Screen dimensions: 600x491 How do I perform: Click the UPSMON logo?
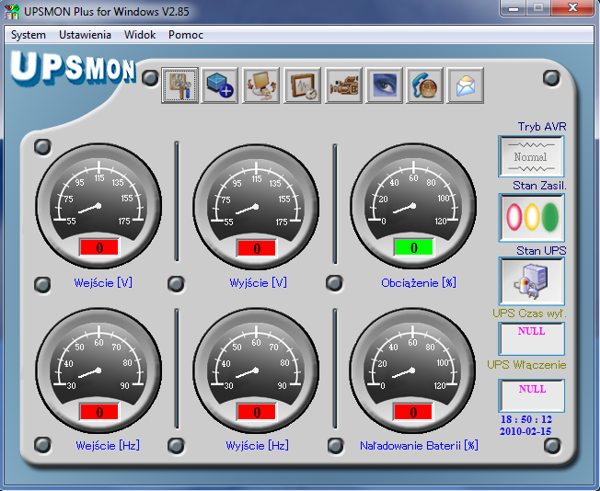(x=73, y=68)
